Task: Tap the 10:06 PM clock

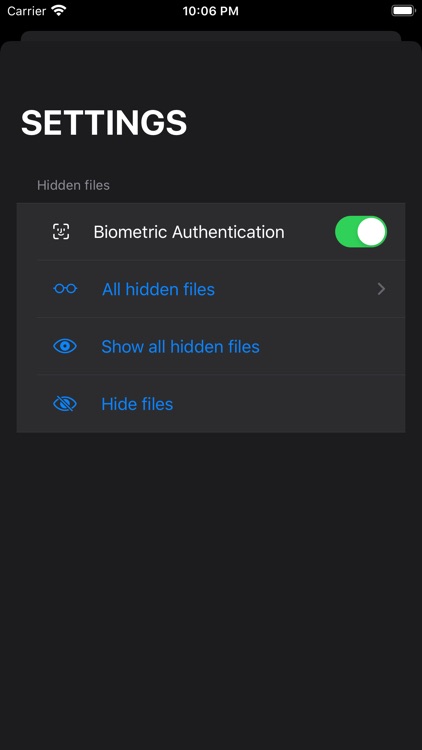Action: [211, 11]
